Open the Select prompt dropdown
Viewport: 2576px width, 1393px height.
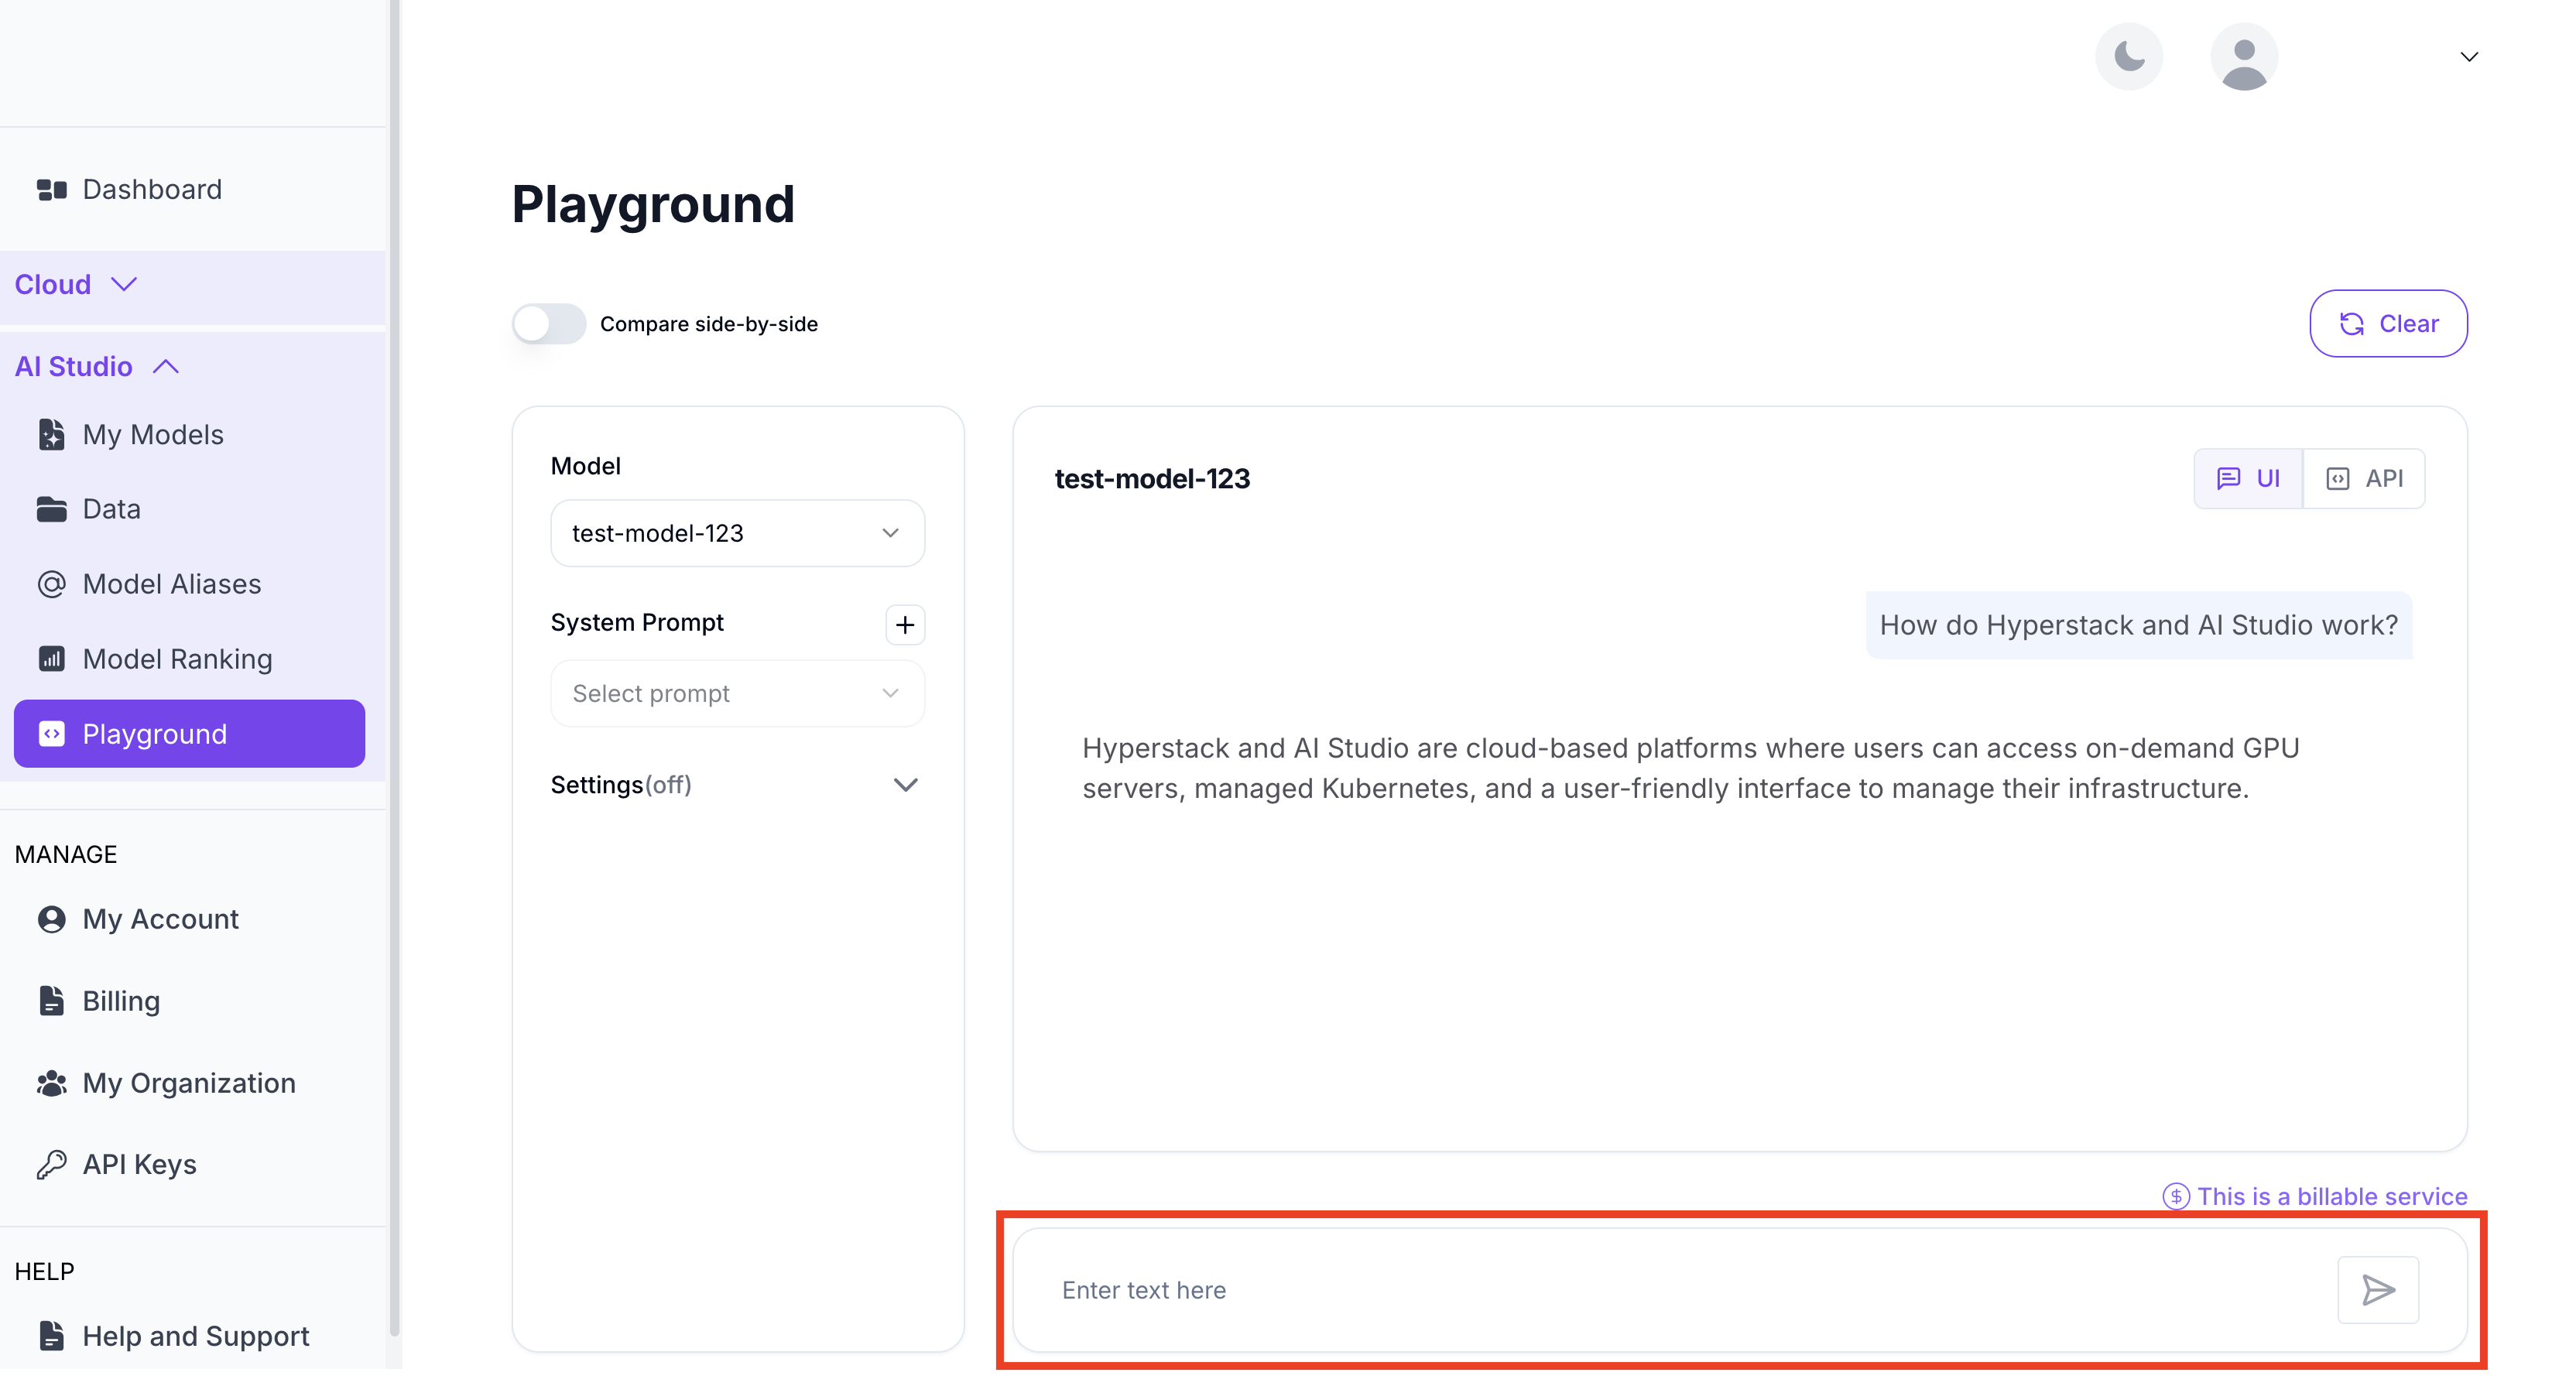tap(738, 693)
